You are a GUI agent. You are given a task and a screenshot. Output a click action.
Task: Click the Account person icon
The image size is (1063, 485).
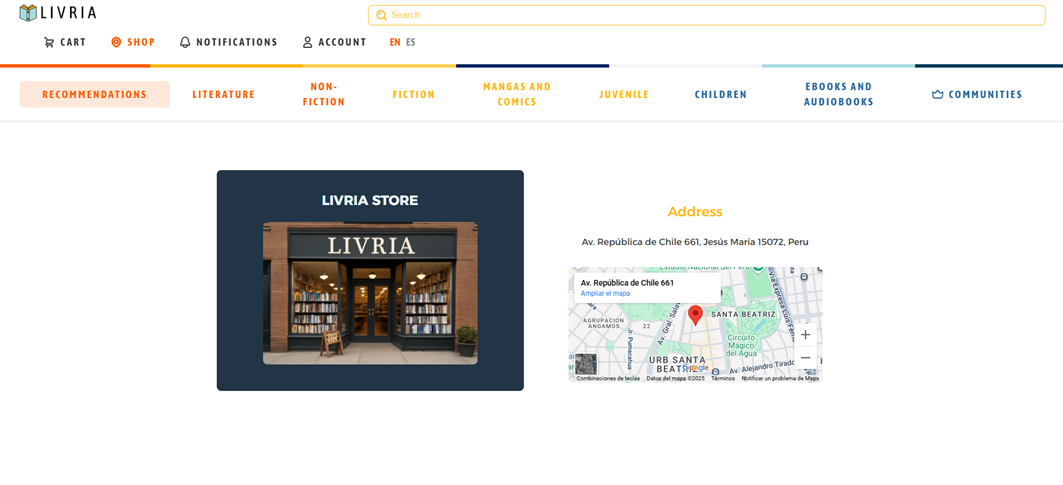pos(307,42)
